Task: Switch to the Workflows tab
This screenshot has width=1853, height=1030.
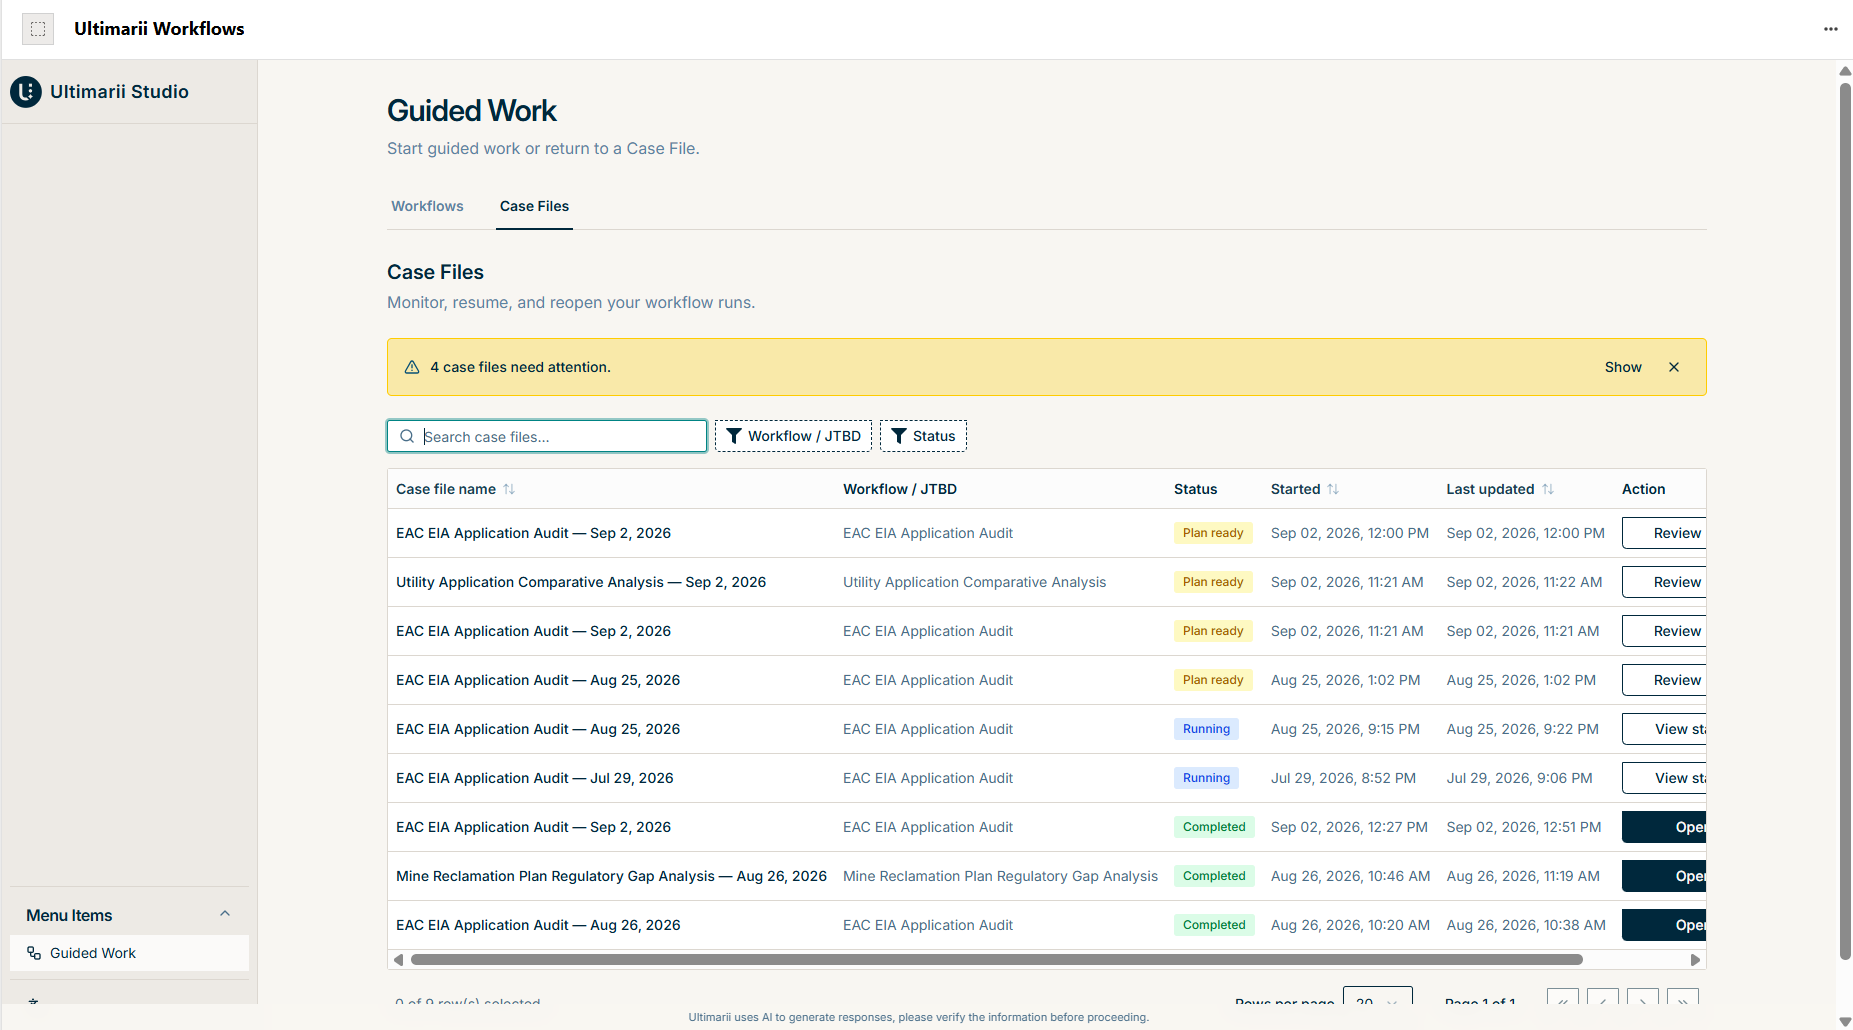Action: pyautogui.click(x=427, y=206)
